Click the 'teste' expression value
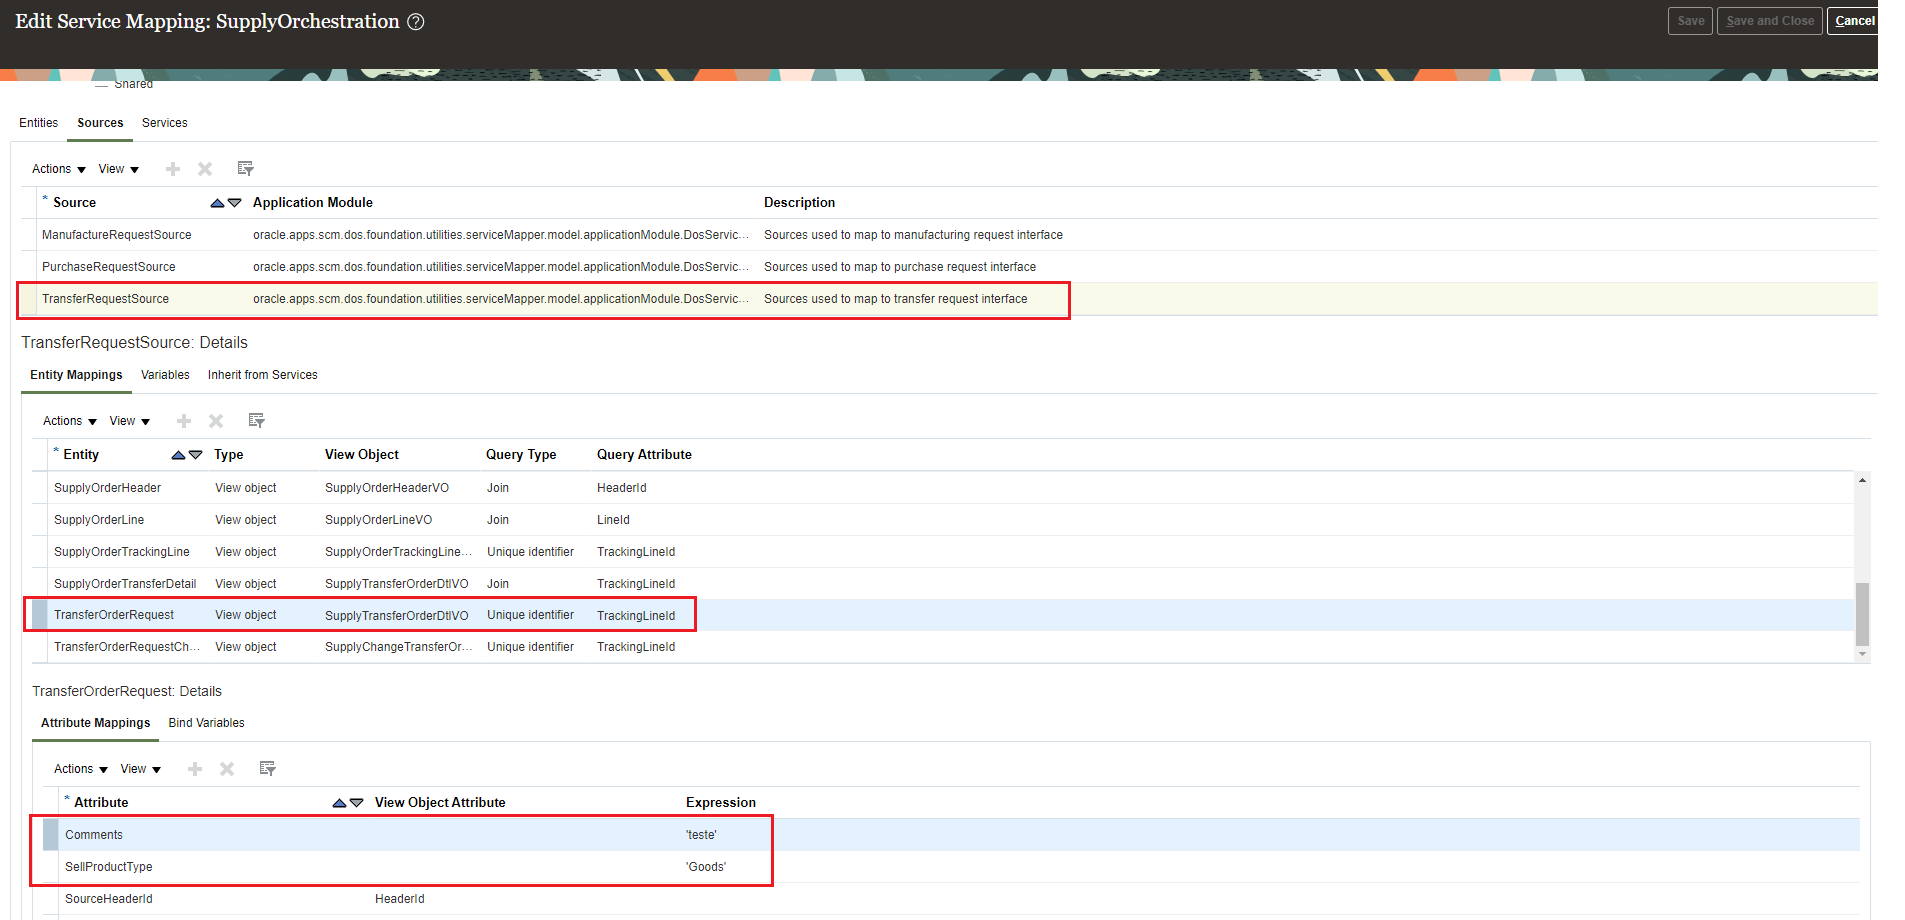The height and width of the screenshot is (920, 1905). (701, 835)
